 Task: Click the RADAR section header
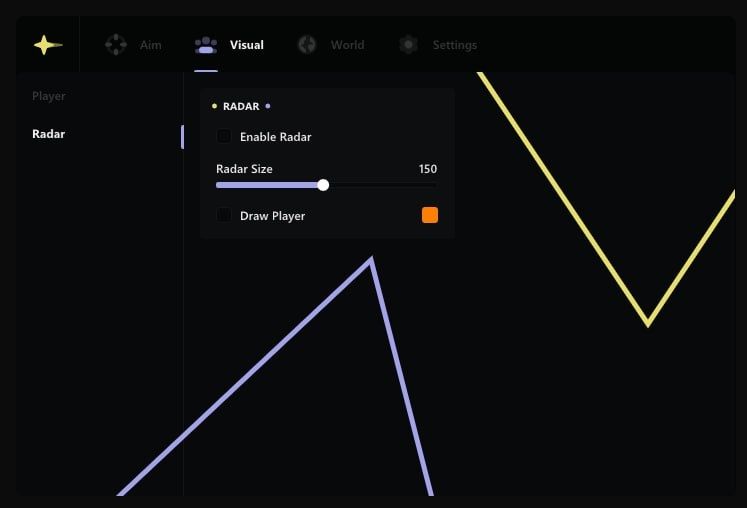tap(241, 106)
